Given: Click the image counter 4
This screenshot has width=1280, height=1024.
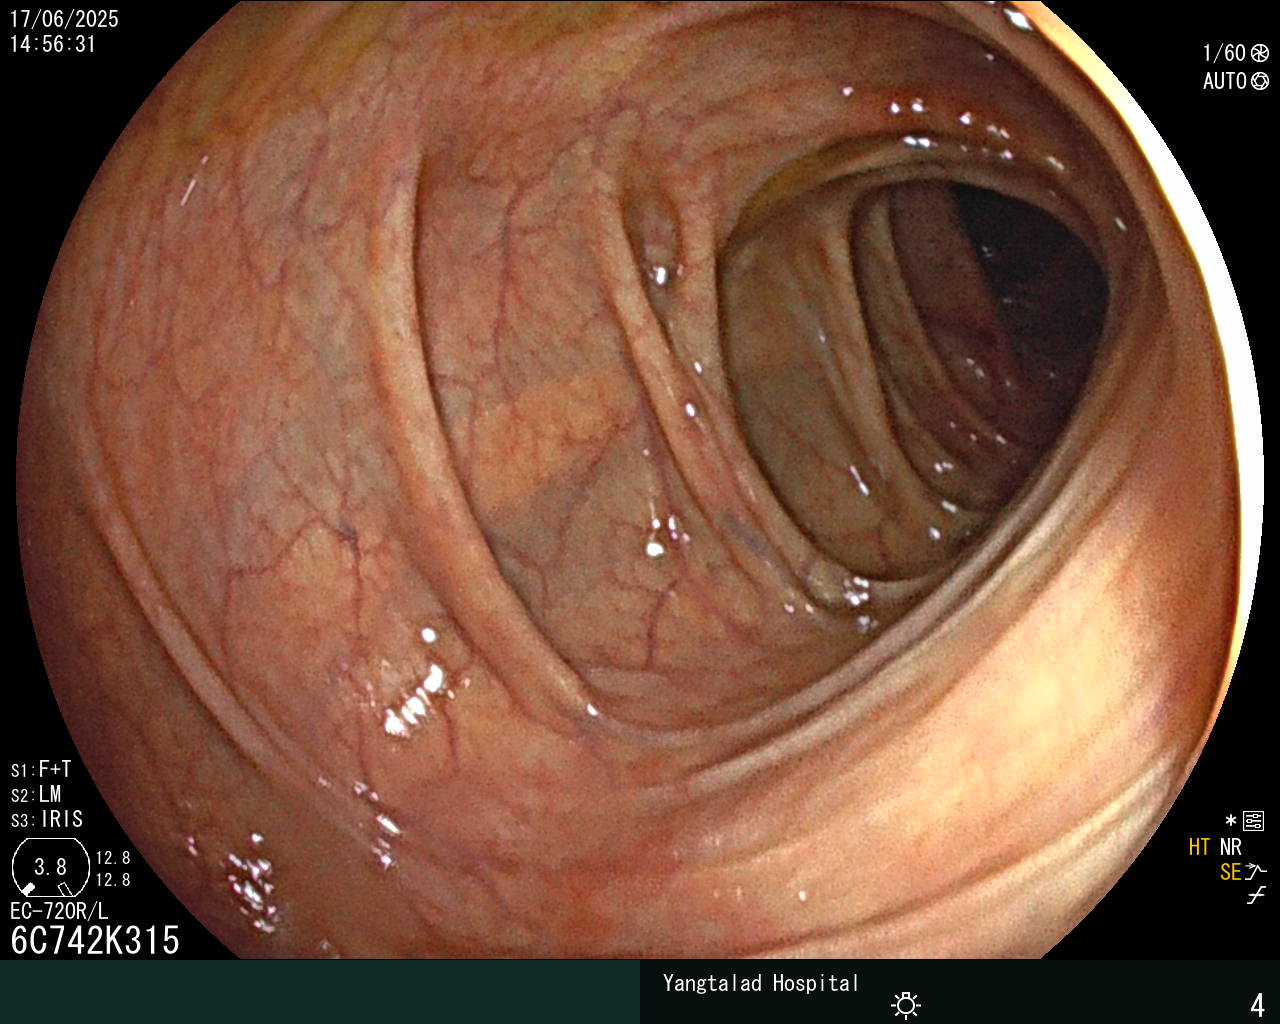Looking at the screenshot, I should pyautogui.click(x=1257, y=1005).
